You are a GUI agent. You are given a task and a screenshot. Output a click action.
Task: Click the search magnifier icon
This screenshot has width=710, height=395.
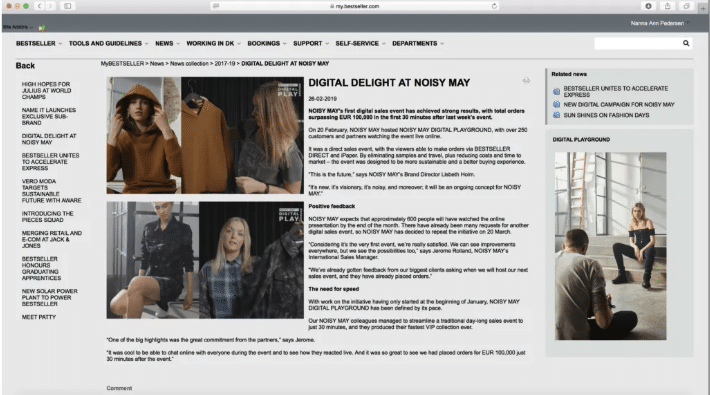[x=686, y=43]
